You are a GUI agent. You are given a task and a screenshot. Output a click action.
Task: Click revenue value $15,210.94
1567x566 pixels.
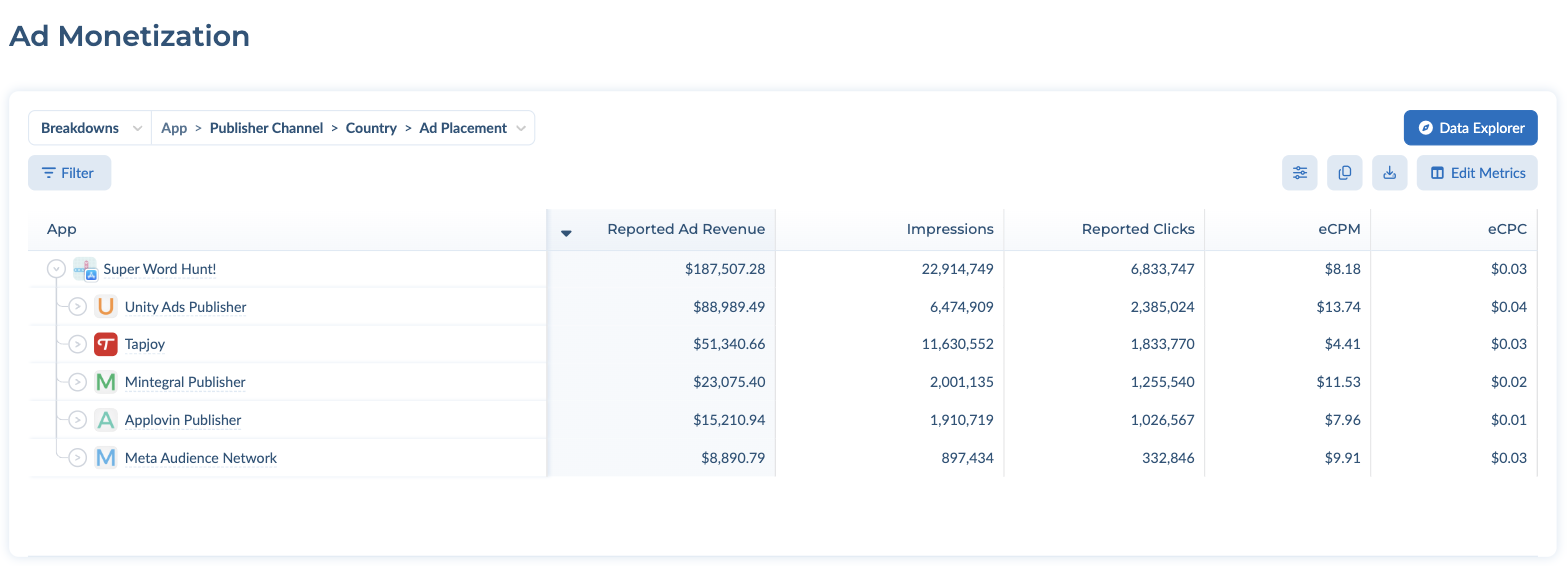coord(729,420)
